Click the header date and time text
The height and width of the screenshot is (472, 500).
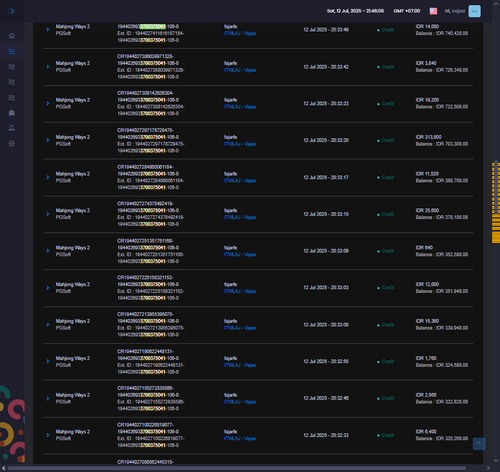(x=355, y=11)
